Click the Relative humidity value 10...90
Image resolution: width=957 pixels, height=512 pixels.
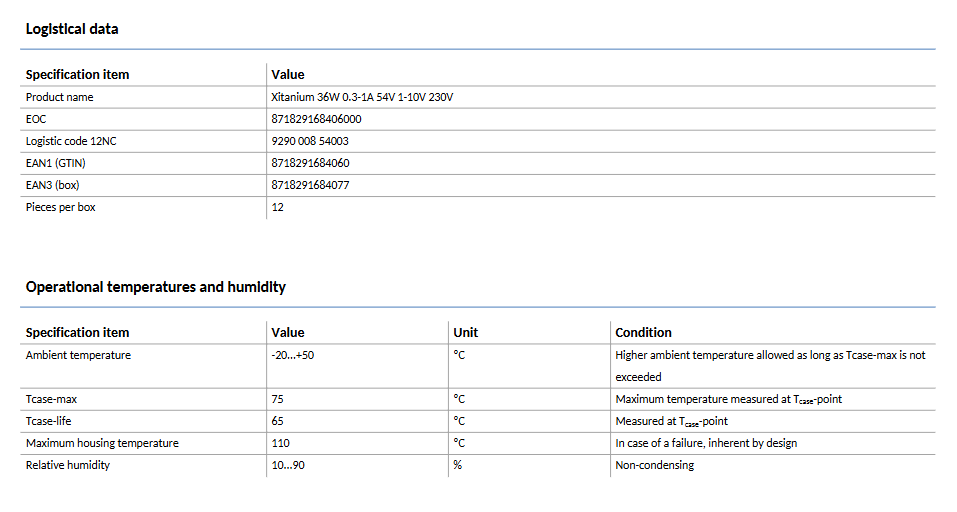[288, 465]
